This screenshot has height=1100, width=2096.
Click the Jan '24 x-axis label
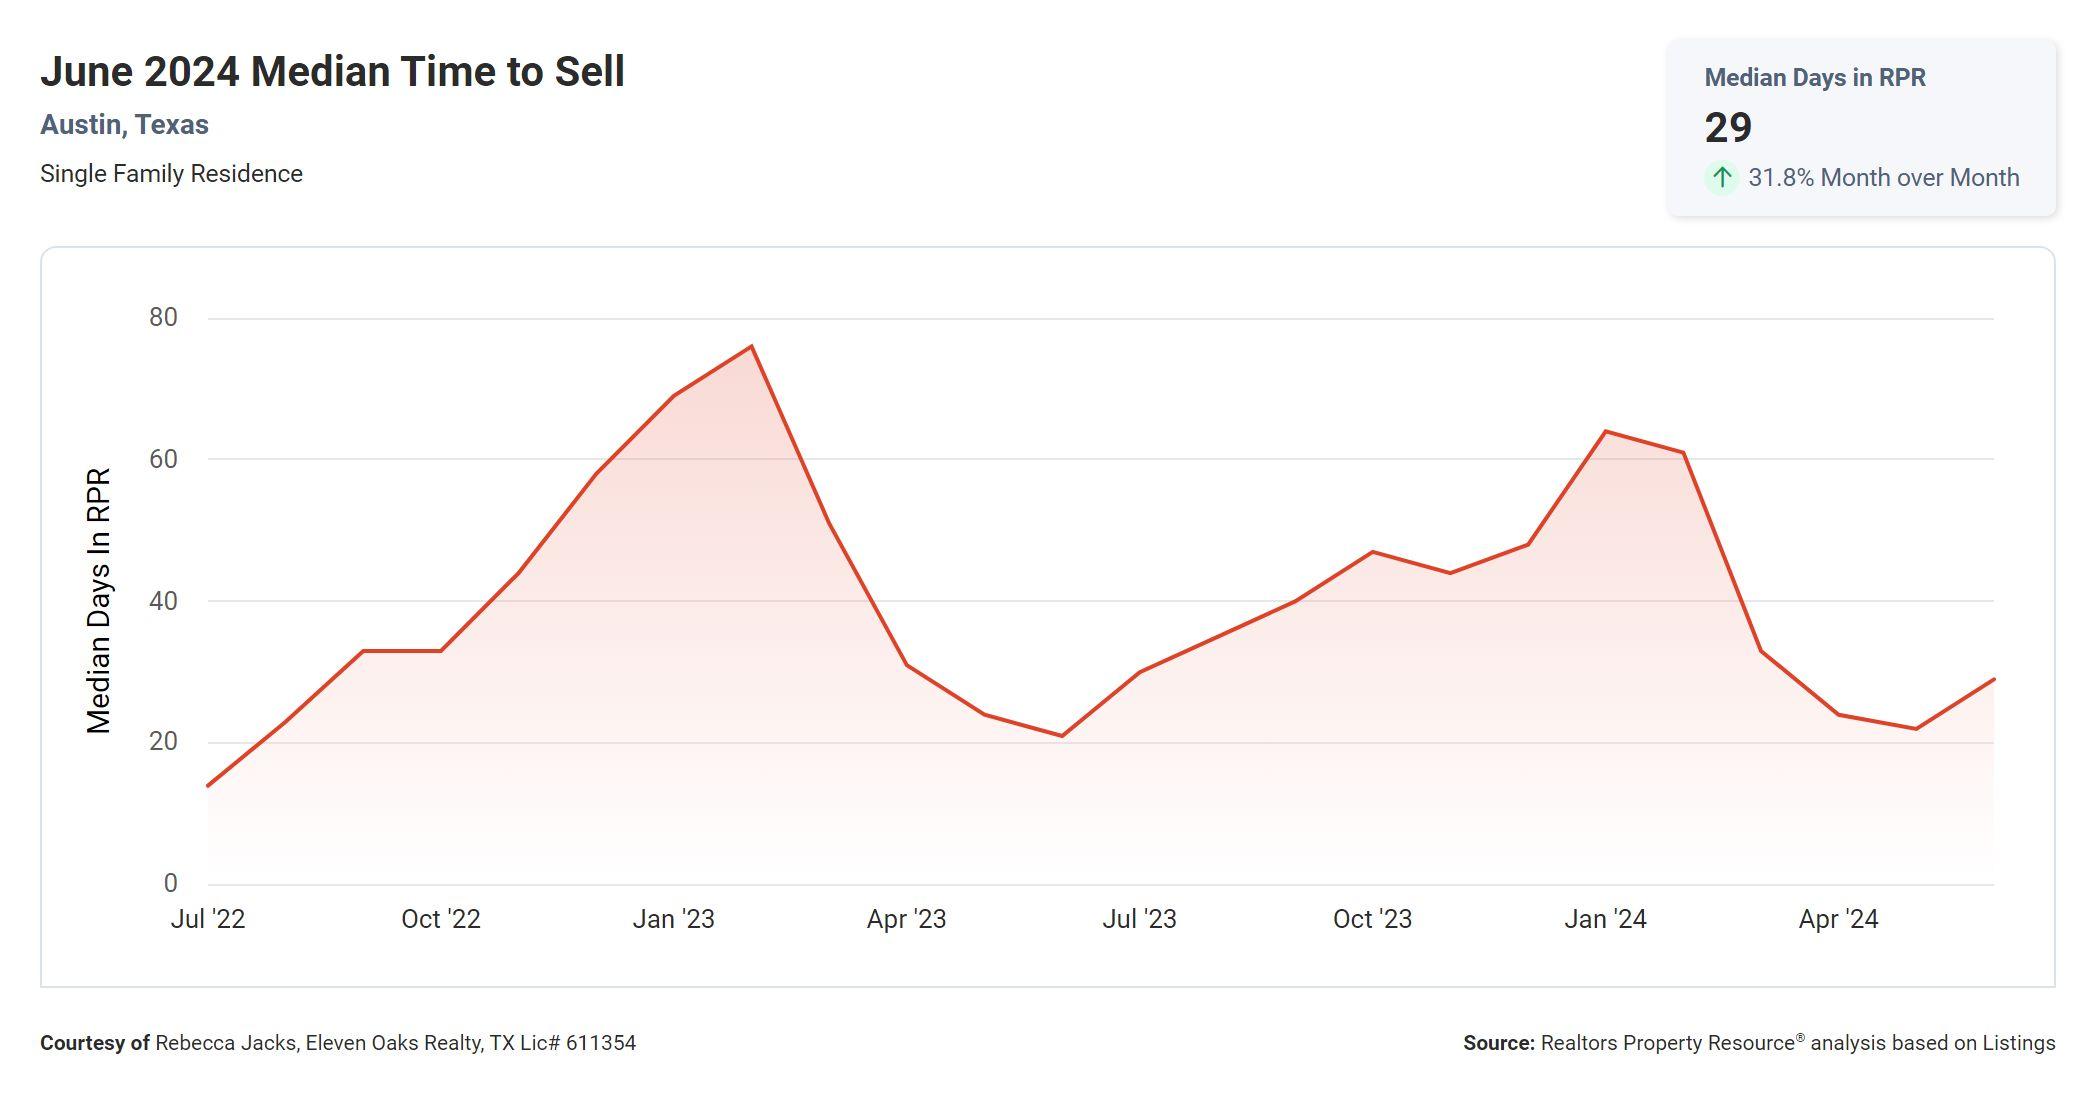click(x=1605, y=919)
